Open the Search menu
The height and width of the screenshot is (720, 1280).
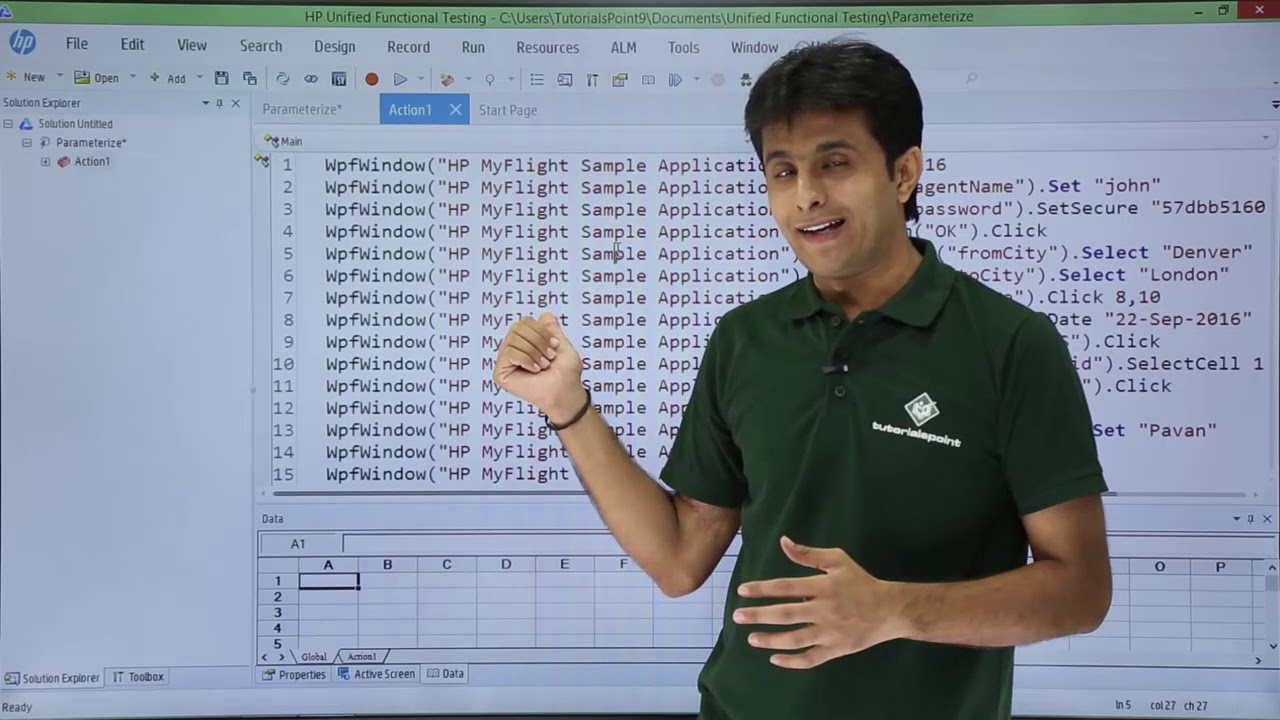(261, 46)
